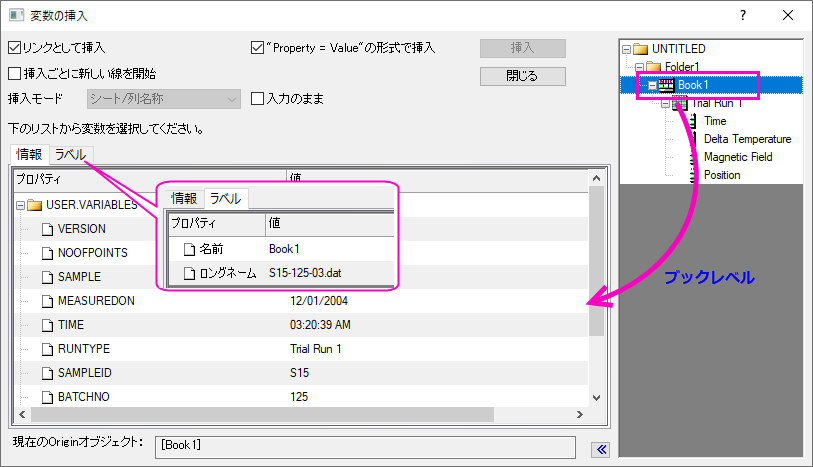Select the SAMPLEID value S15
This screenshot has width=813, height=467.
coord(299,373)
